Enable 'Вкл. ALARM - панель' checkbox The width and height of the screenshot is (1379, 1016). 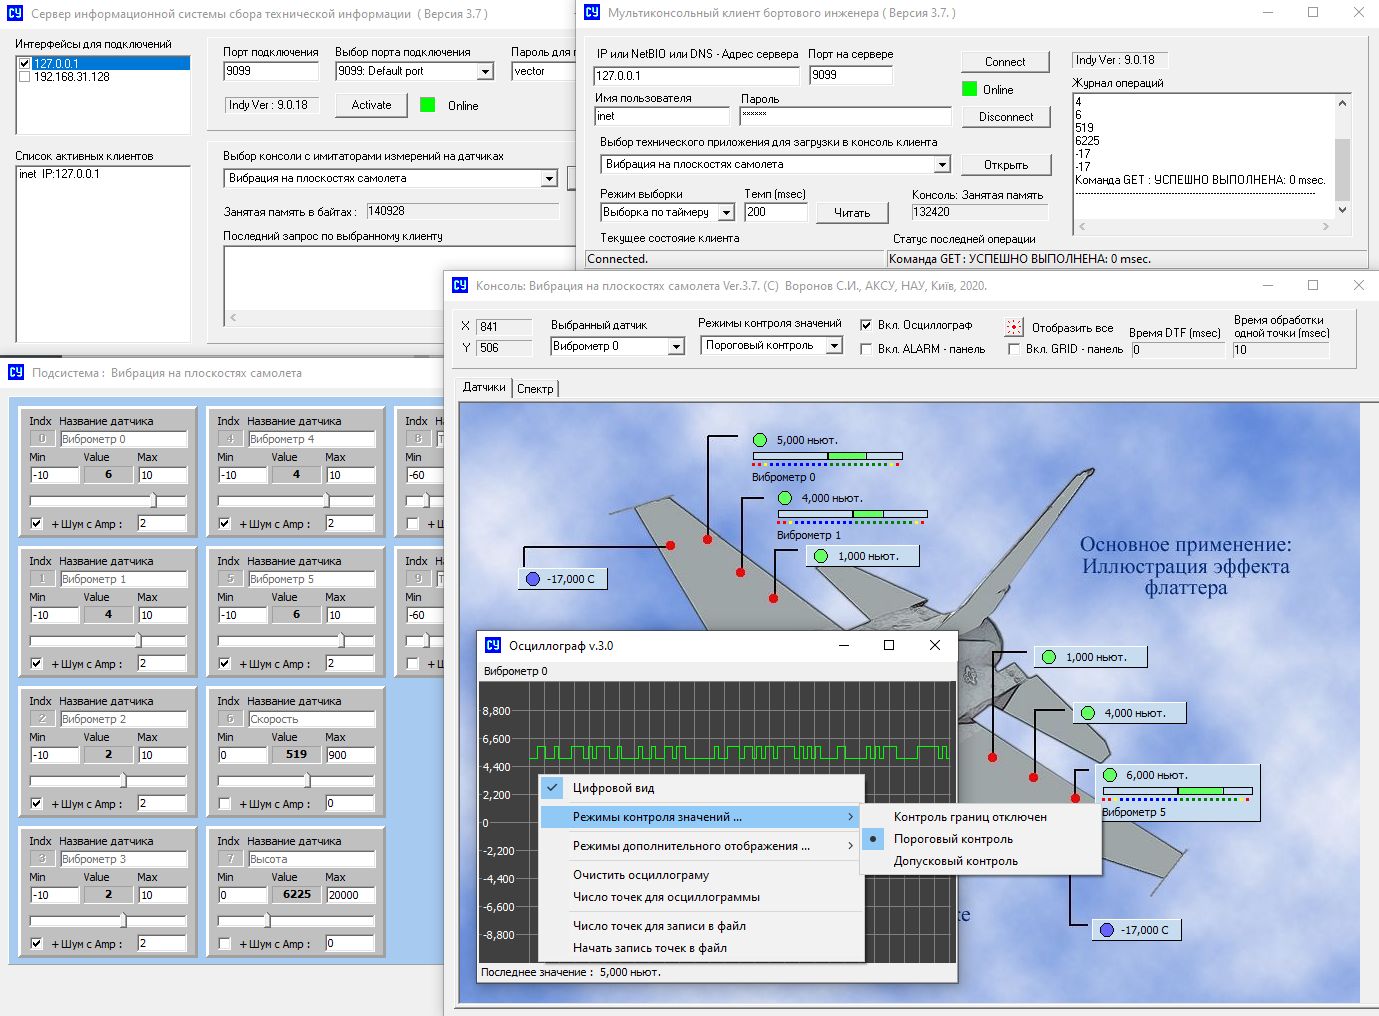866,349
